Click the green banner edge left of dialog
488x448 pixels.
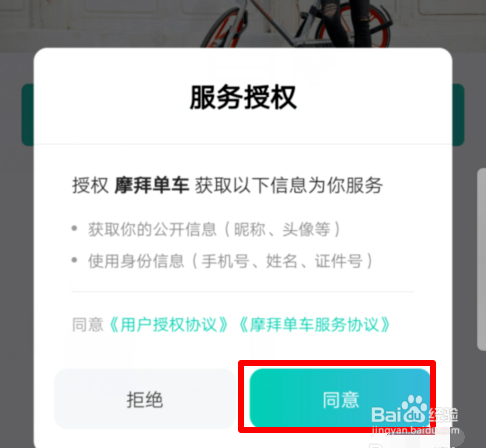28,115
